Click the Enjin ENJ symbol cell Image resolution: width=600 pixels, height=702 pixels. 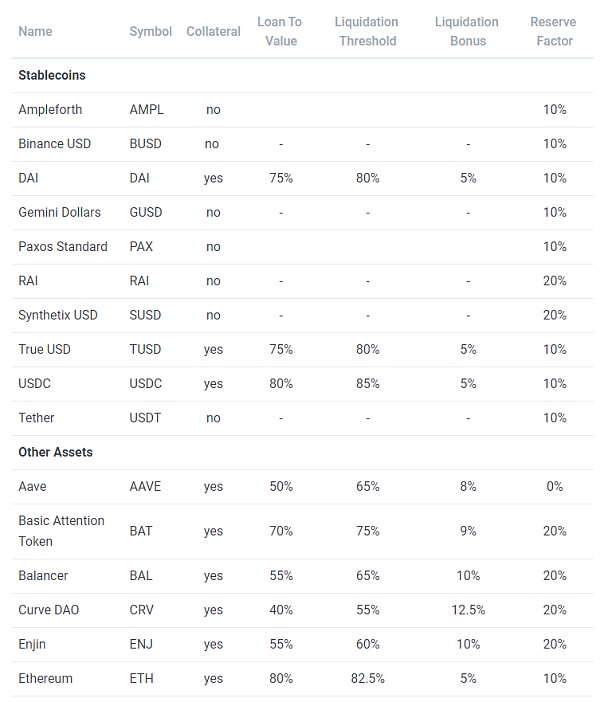141,644
